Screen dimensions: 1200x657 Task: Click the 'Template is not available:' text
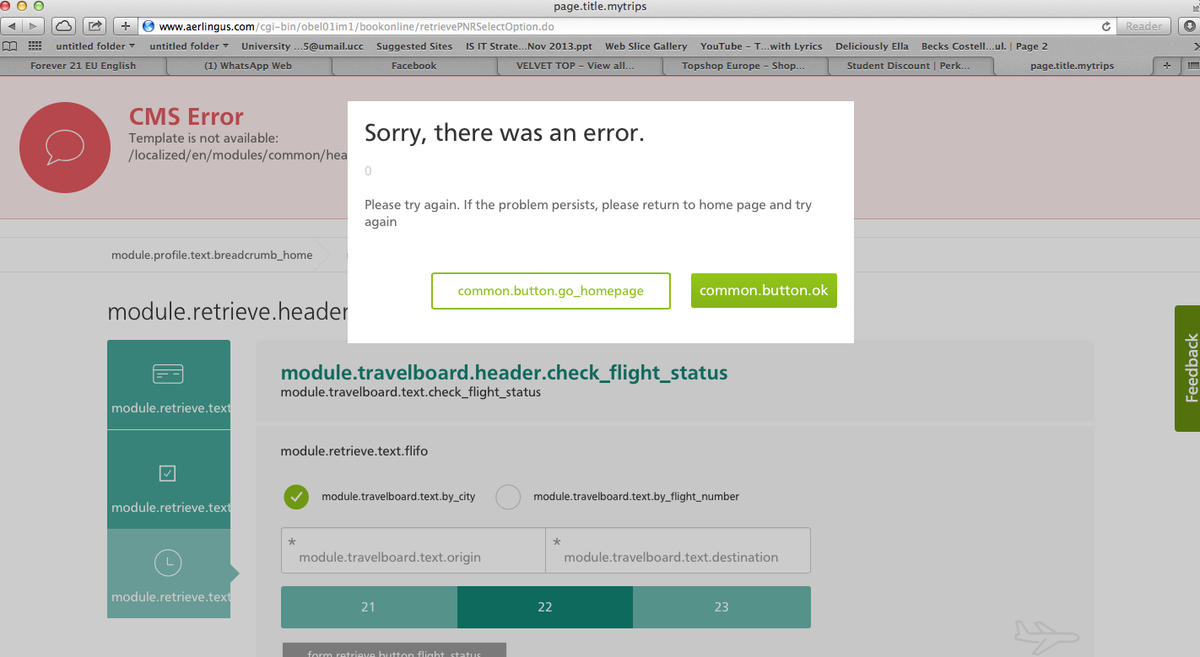pos(204,138)
